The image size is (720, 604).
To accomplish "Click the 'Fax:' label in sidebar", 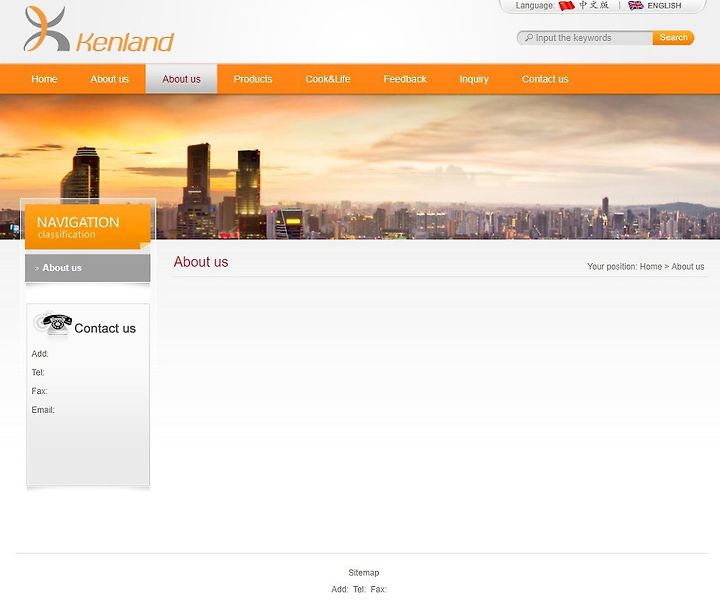I will 39,391.
